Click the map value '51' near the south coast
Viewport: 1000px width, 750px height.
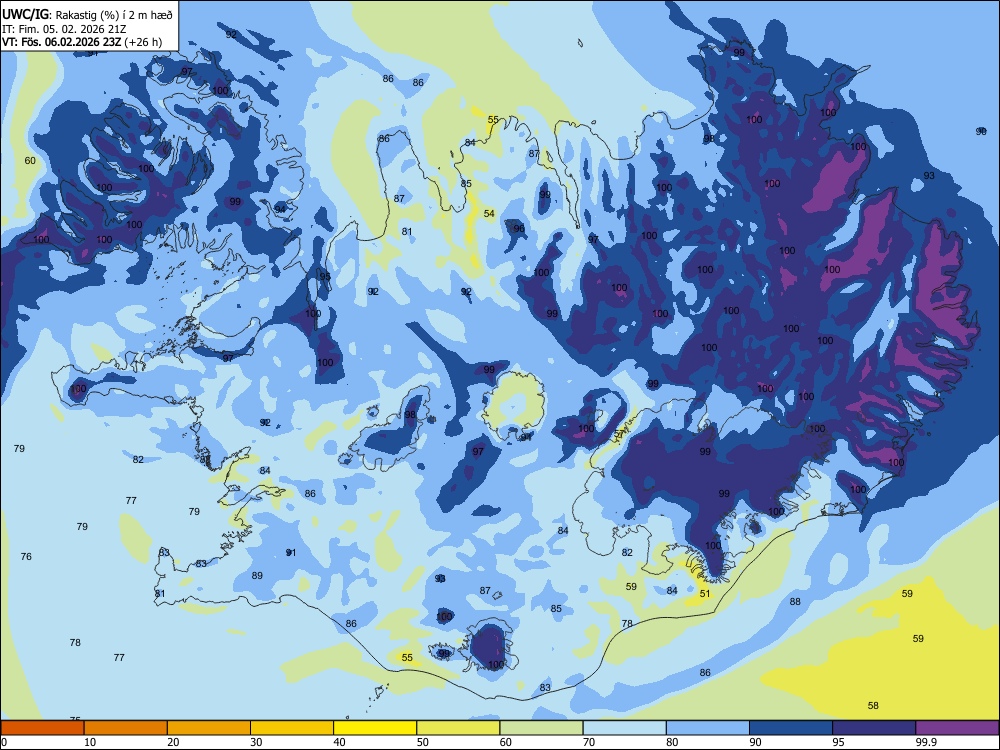(x=705, y=593)
